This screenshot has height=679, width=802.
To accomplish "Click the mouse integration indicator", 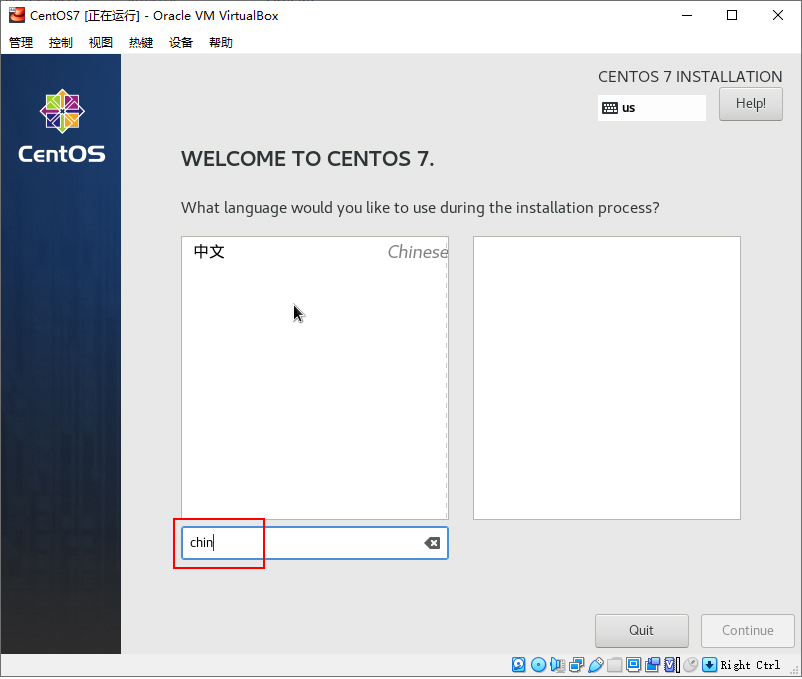I will tap(690, 664).
